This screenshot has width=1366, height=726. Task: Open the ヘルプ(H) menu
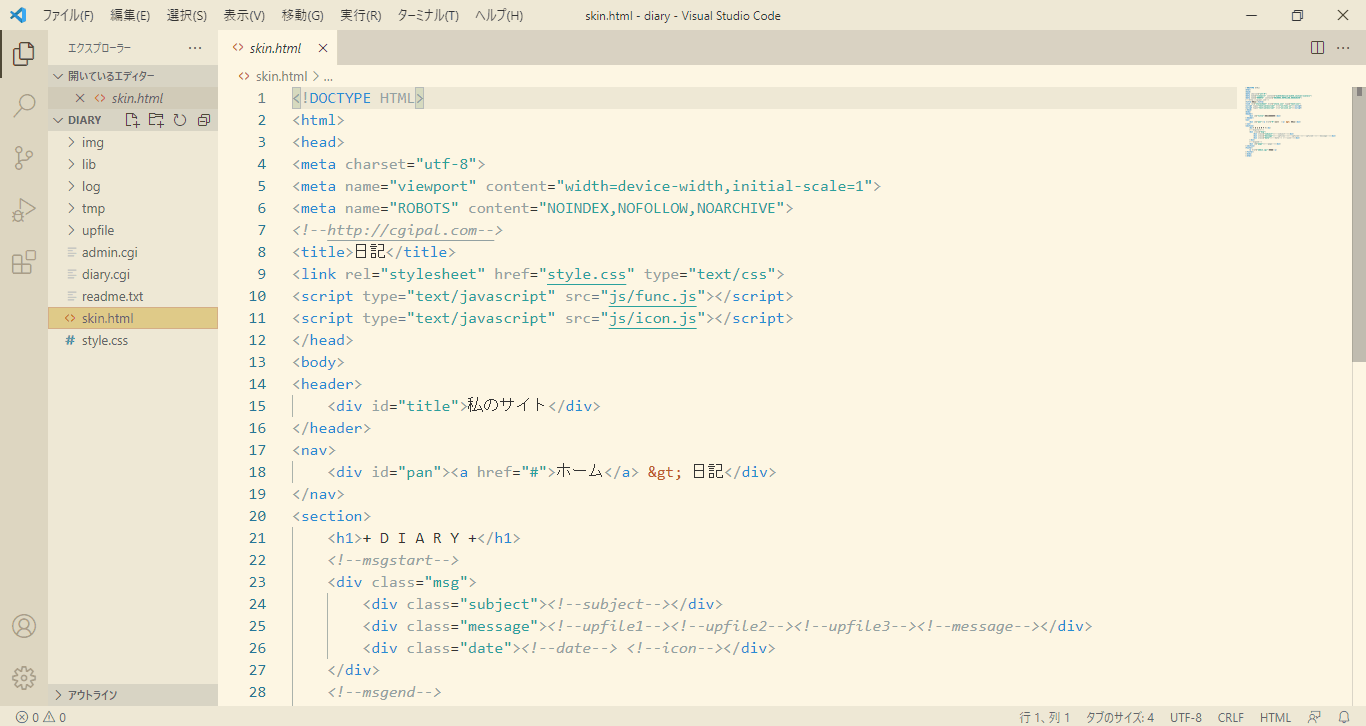(x=498, y=16)
